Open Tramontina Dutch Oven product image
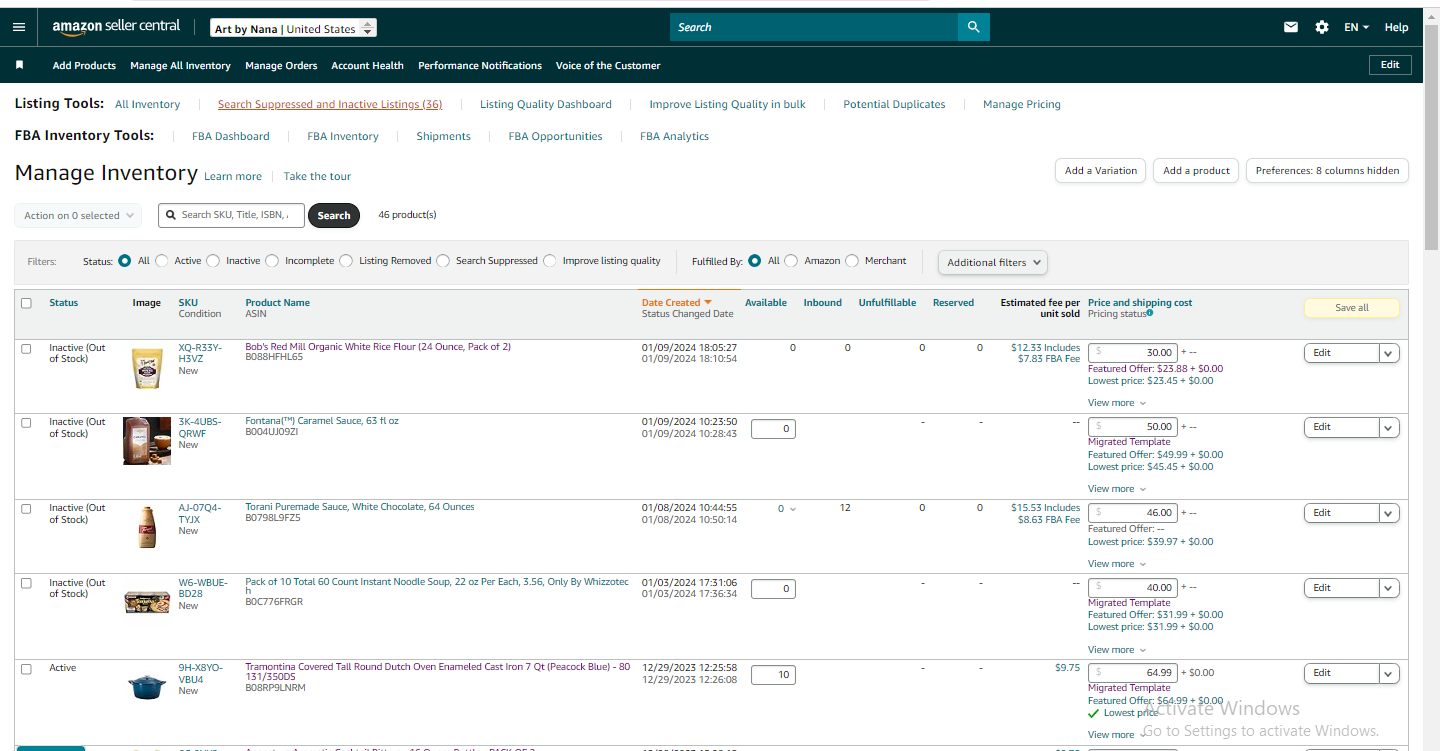The image size is (1440, 751). click(x=147, y=686)
